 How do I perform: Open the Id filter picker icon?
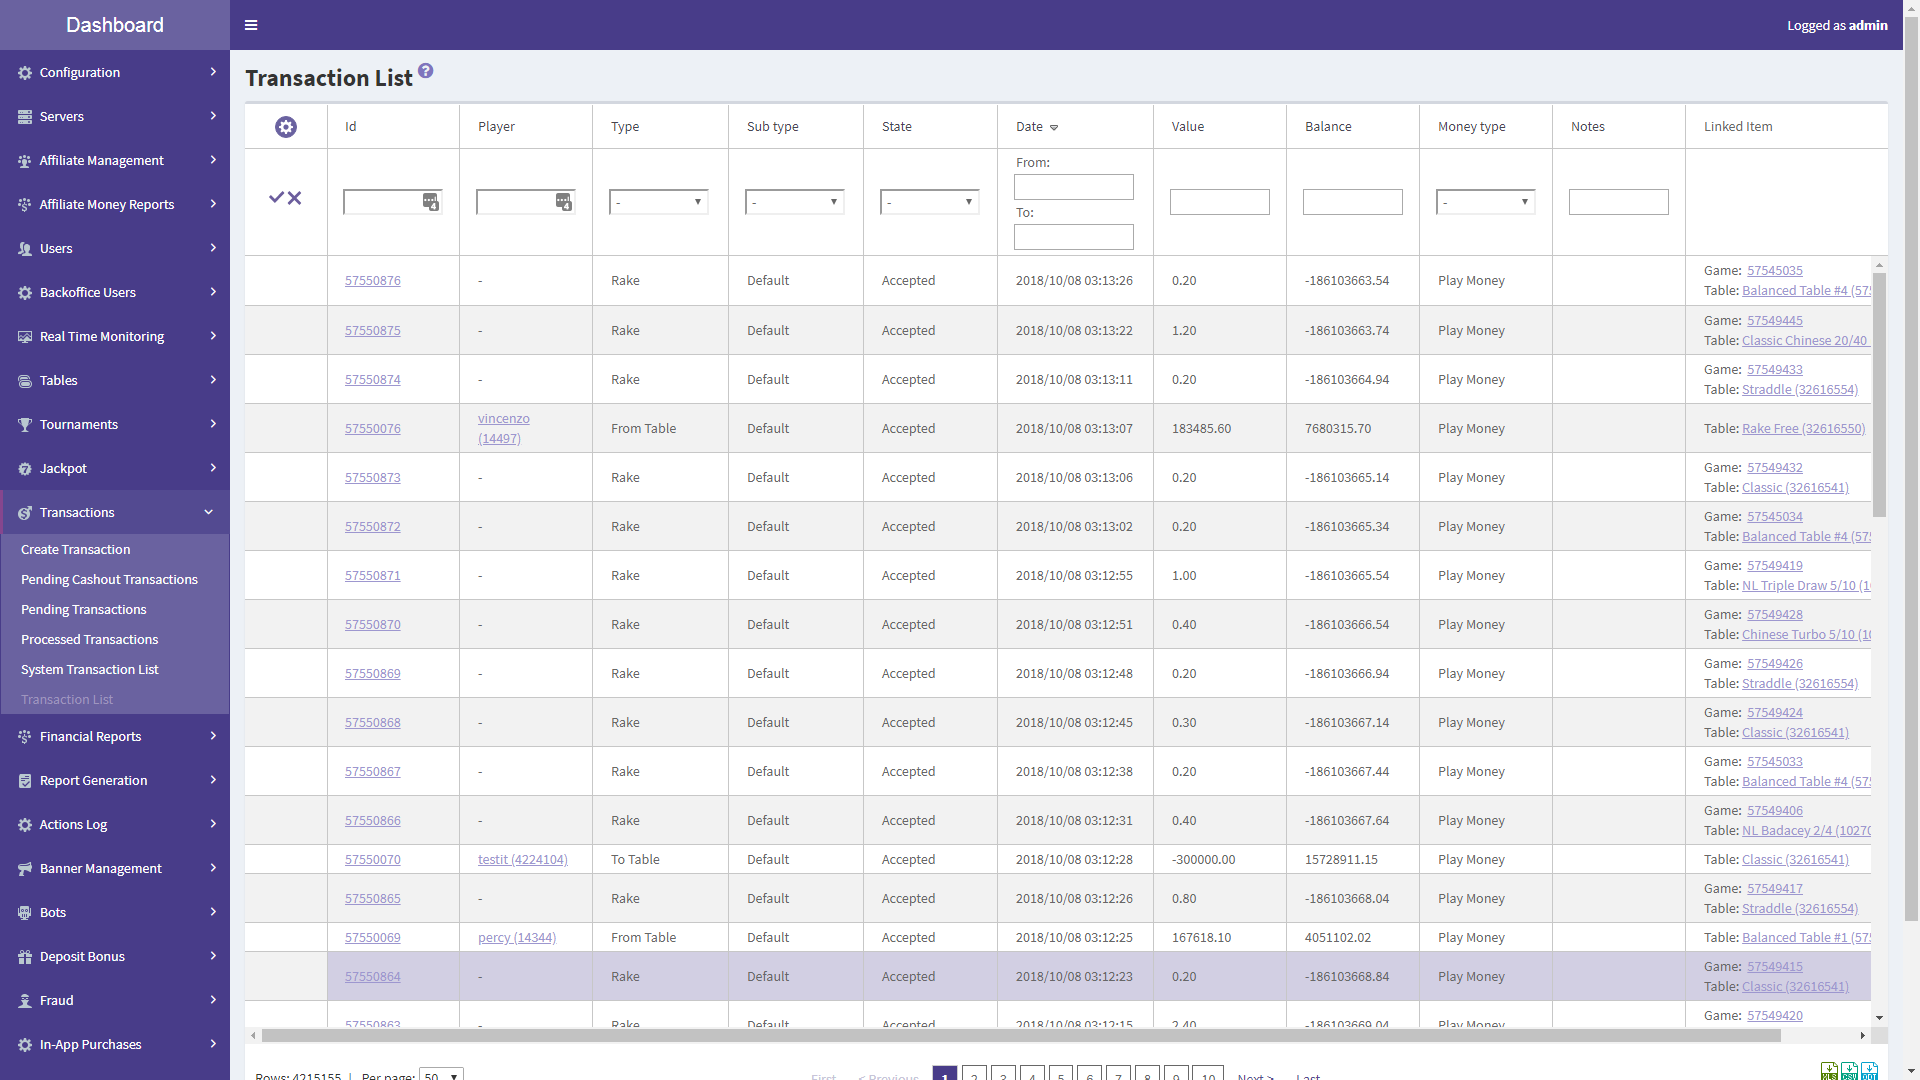pyautogui.click(x=430, y=202)
